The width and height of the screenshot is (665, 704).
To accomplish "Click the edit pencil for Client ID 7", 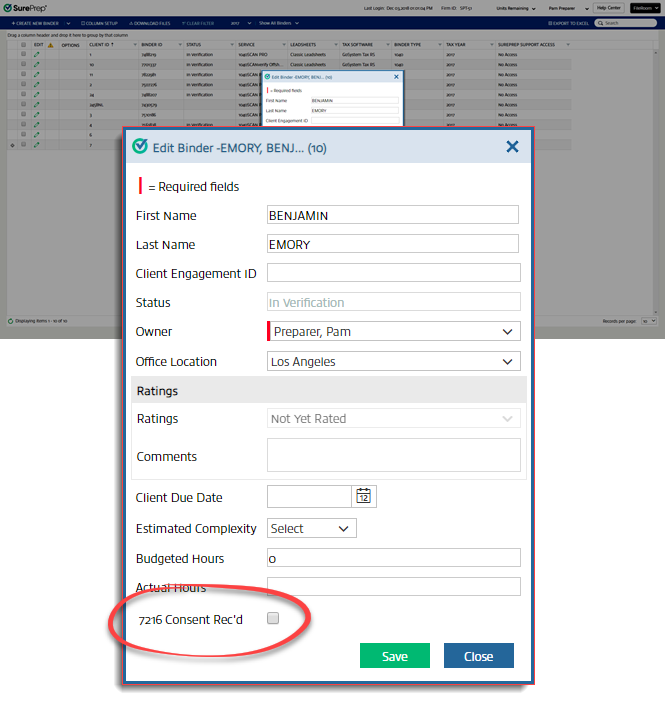I will point(37,145).
